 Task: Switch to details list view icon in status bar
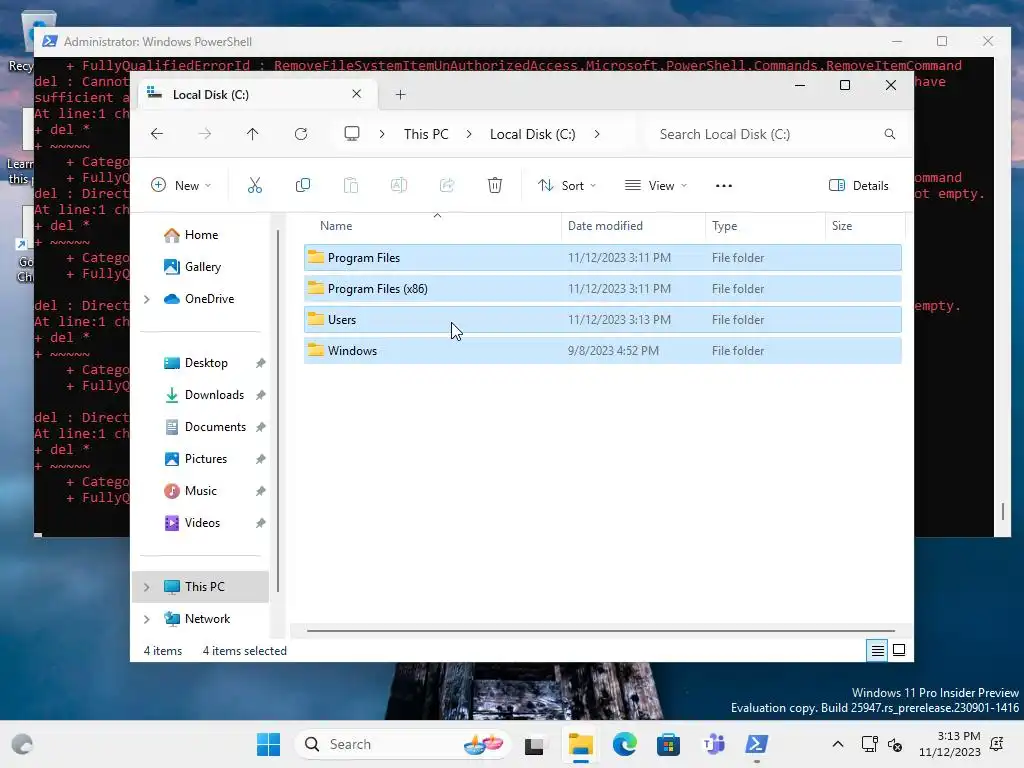click(878, 650)
